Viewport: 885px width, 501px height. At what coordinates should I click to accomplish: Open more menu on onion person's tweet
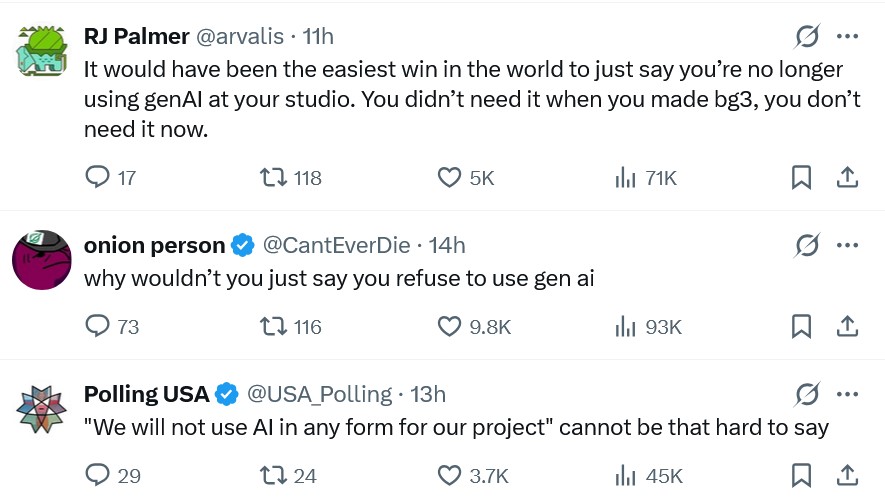click(847, 245)
